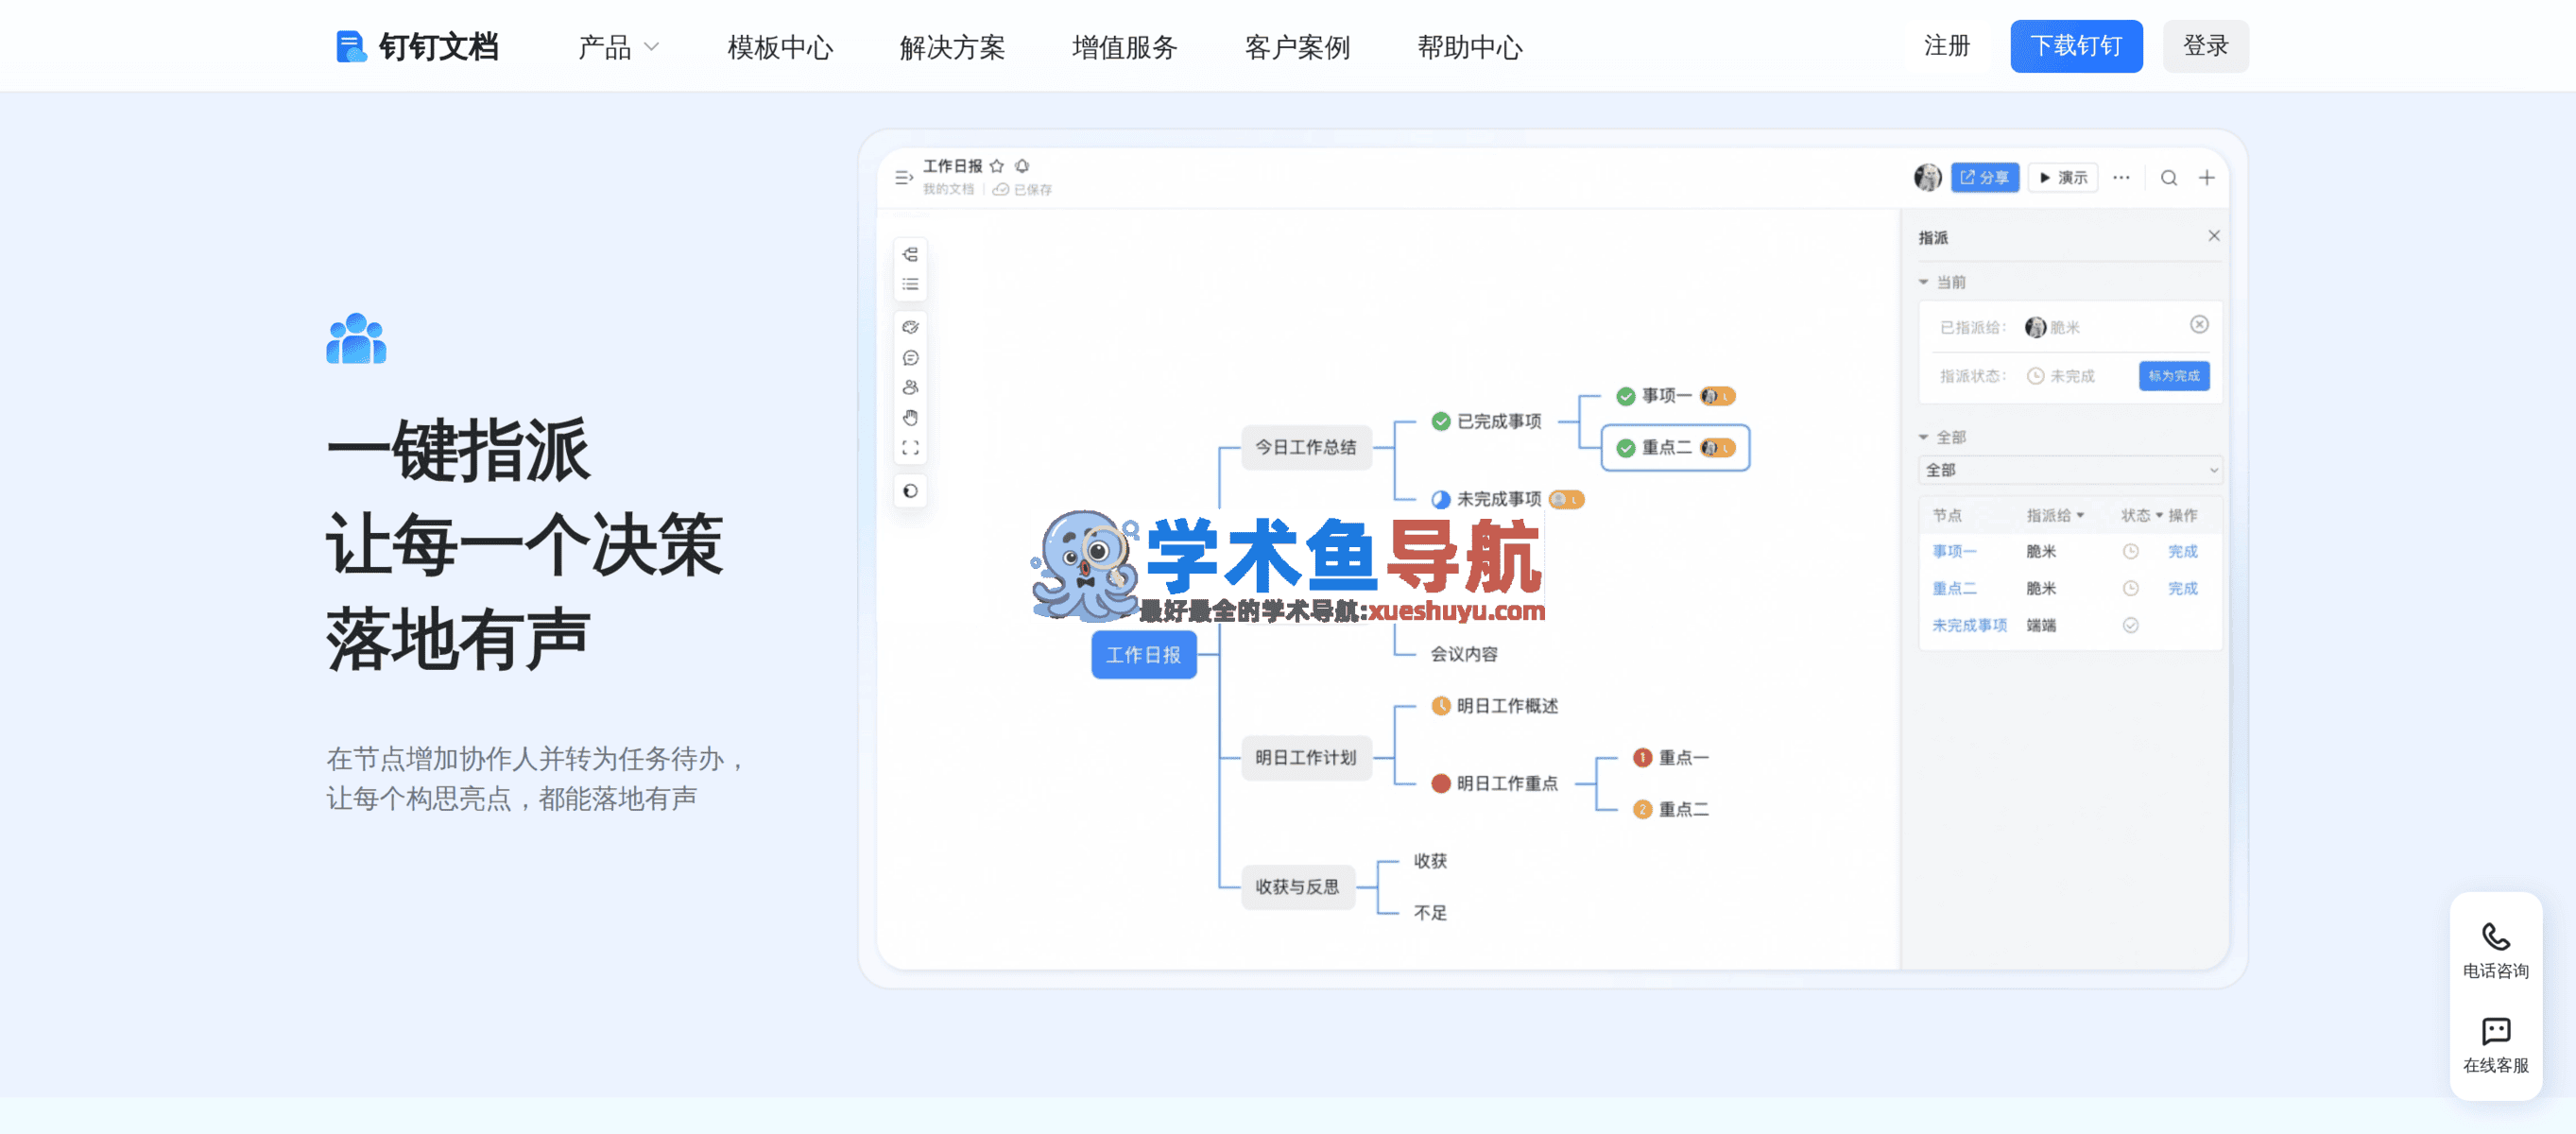Viewport: 2576px width, 1134px height.
Task: Click the clock status icon for 重点二 row
Action: coord(2131,589)
